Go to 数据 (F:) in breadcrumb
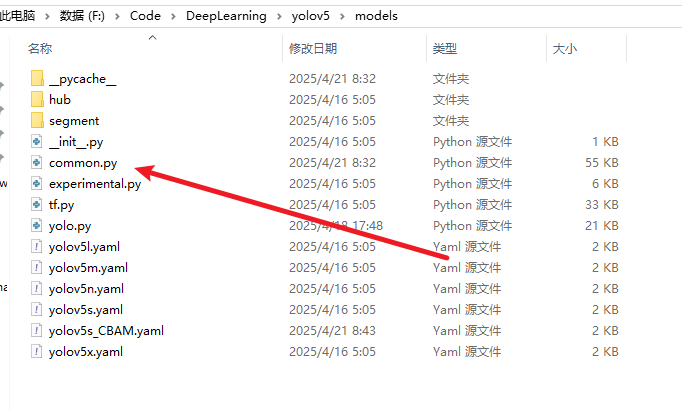Viewport: 682px width, 412px height. [82, 16]
